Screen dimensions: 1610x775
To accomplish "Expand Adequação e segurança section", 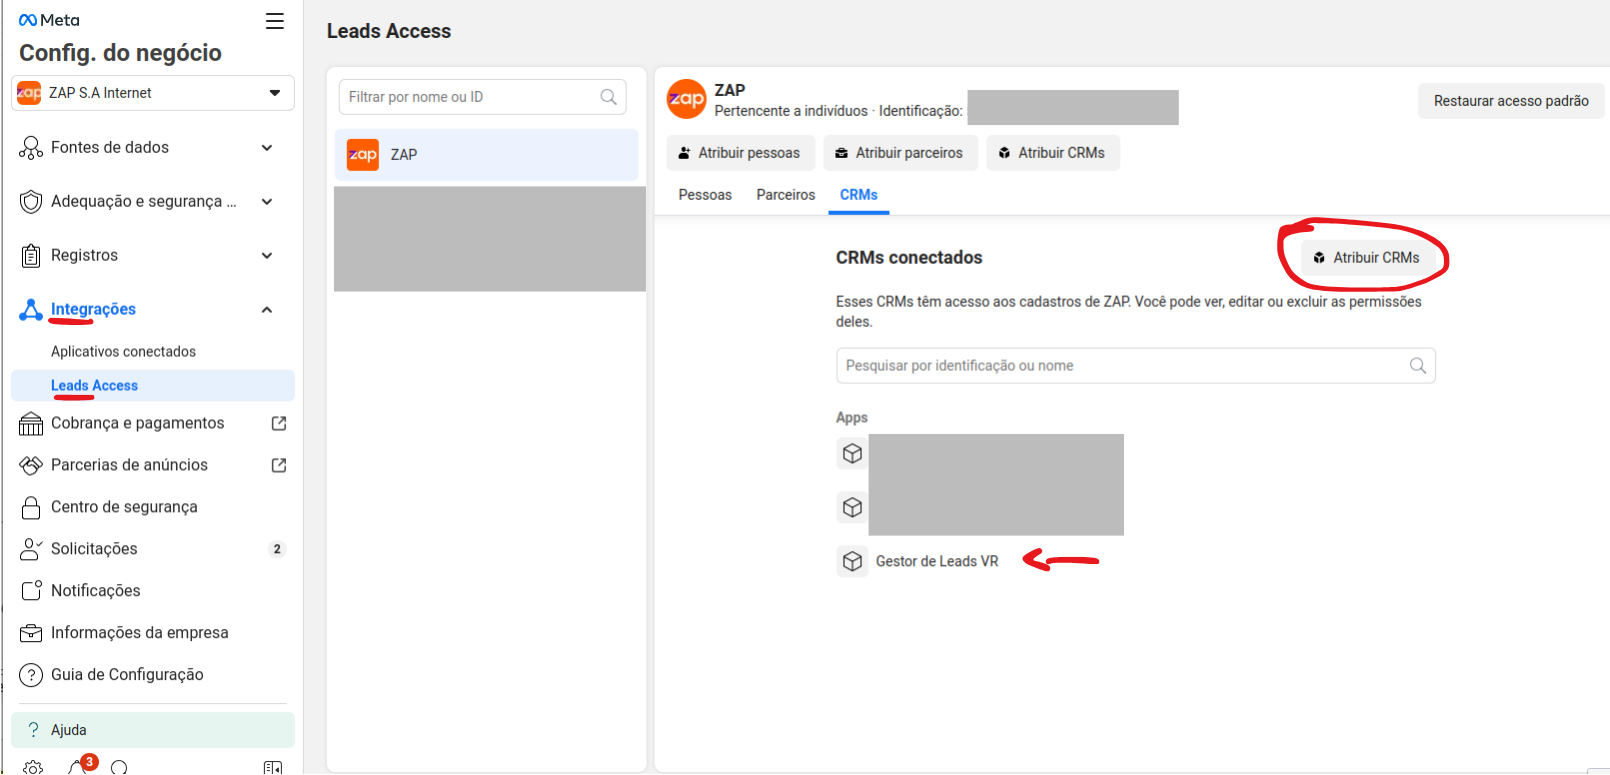I will pos(267,202).
